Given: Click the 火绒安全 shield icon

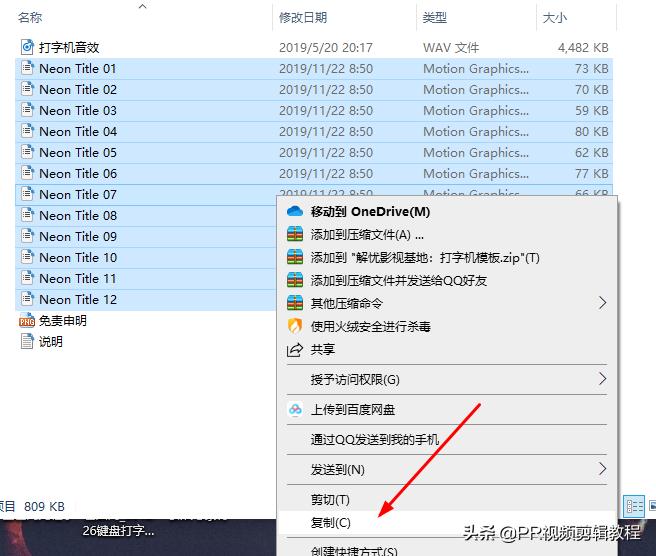Looking at the screenshot, I should pos(295,326).
